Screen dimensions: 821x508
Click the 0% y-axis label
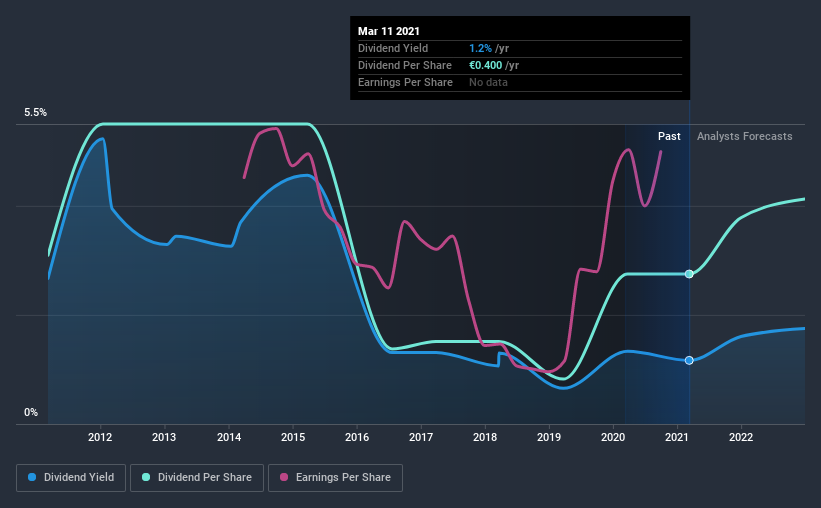(x=31, y=413)
